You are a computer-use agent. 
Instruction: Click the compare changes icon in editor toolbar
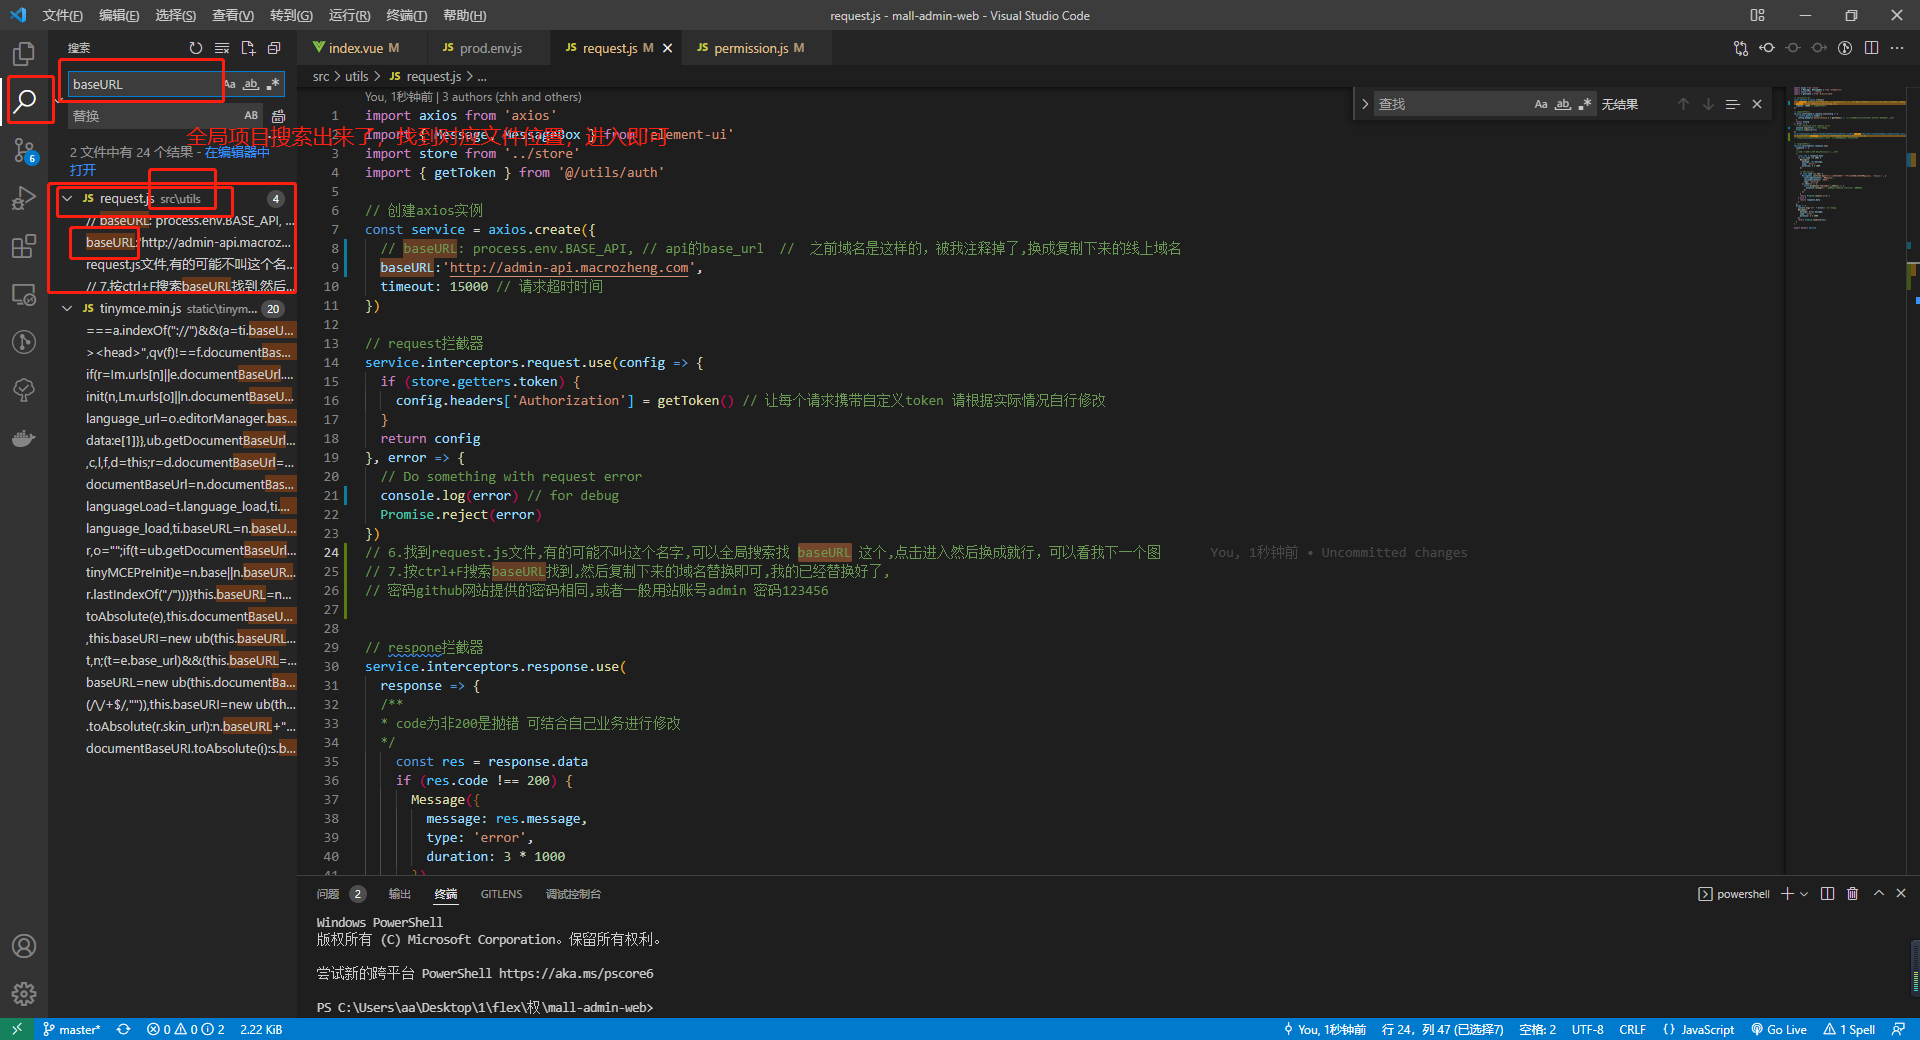[1741, 48]
